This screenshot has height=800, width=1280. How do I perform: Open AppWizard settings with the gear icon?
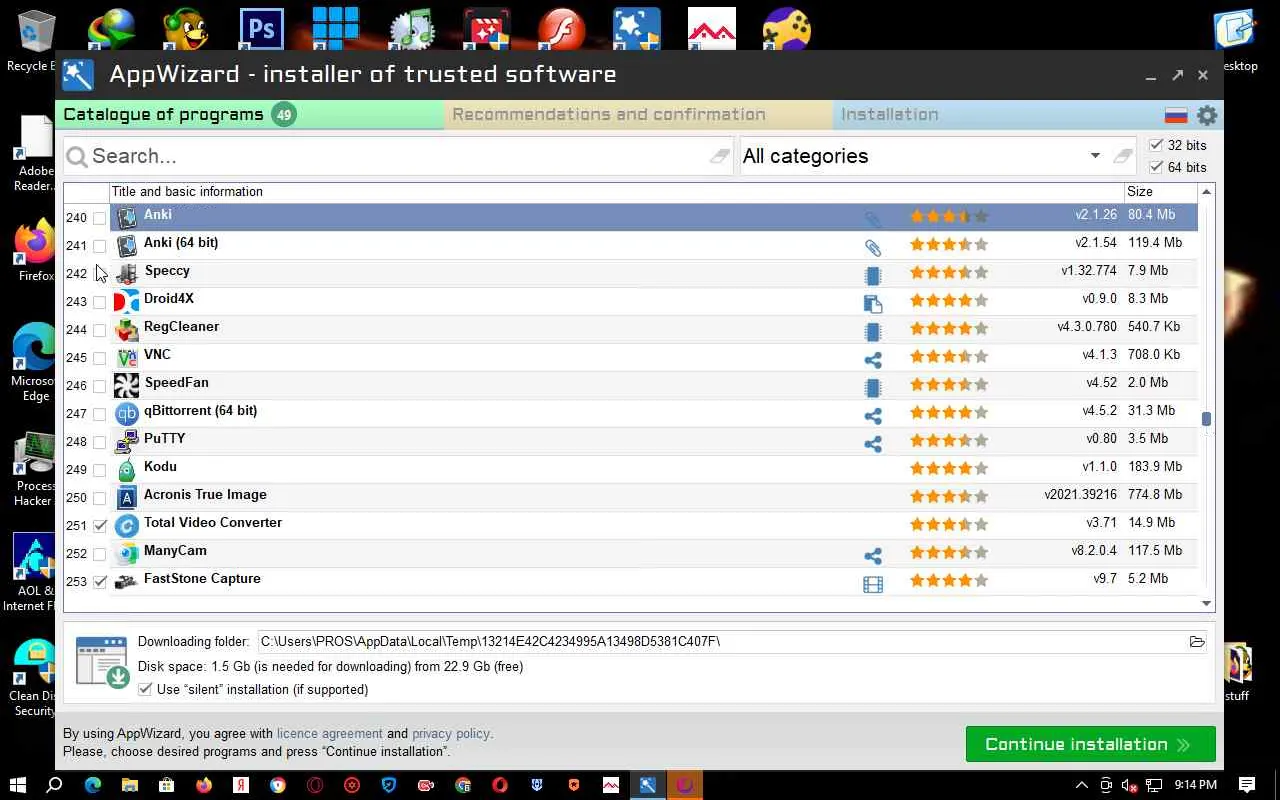click(x=1207, y=115)
